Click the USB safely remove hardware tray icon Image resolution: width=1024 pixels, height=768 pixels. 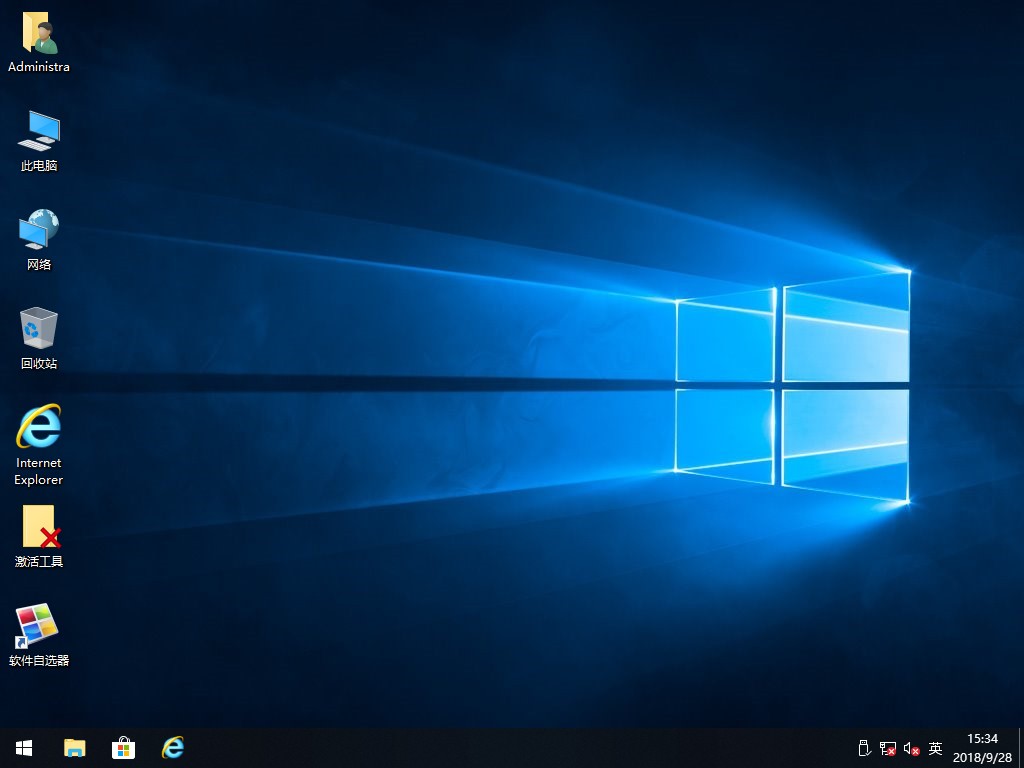coord(864,748)
